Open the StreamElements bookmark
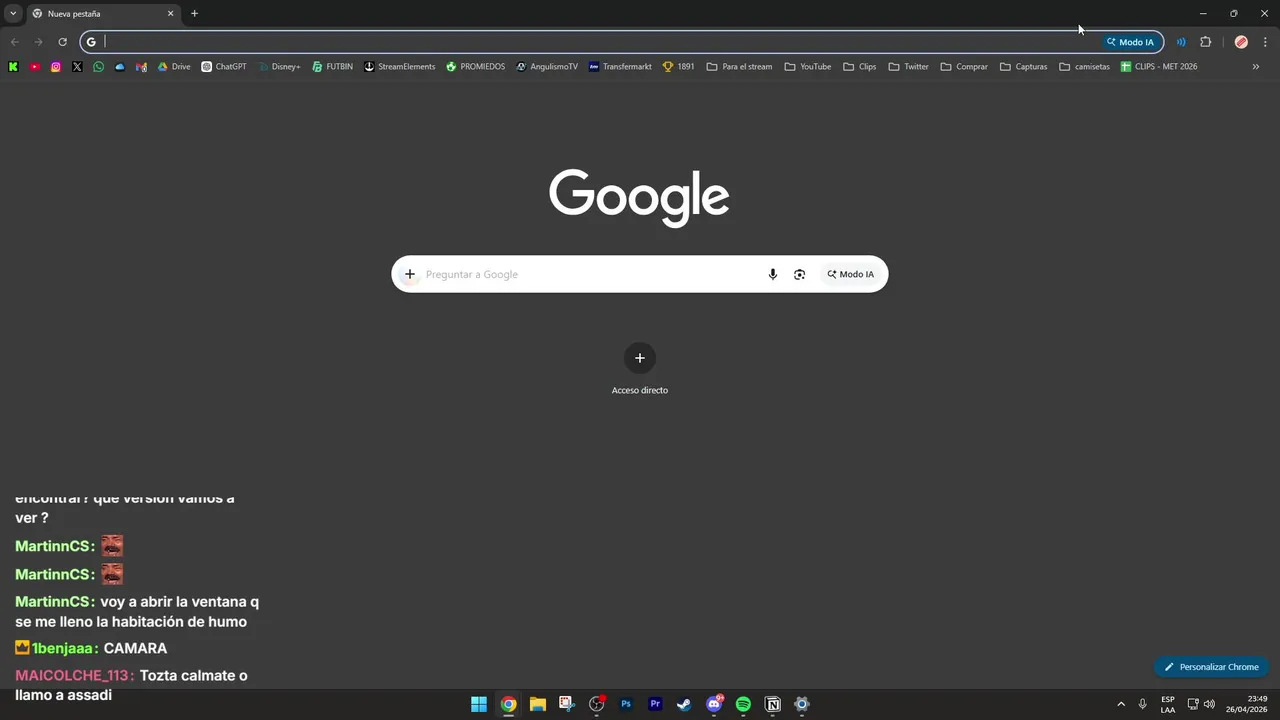1280x720 pixels. pyautogui.click(x=399, y=67)
